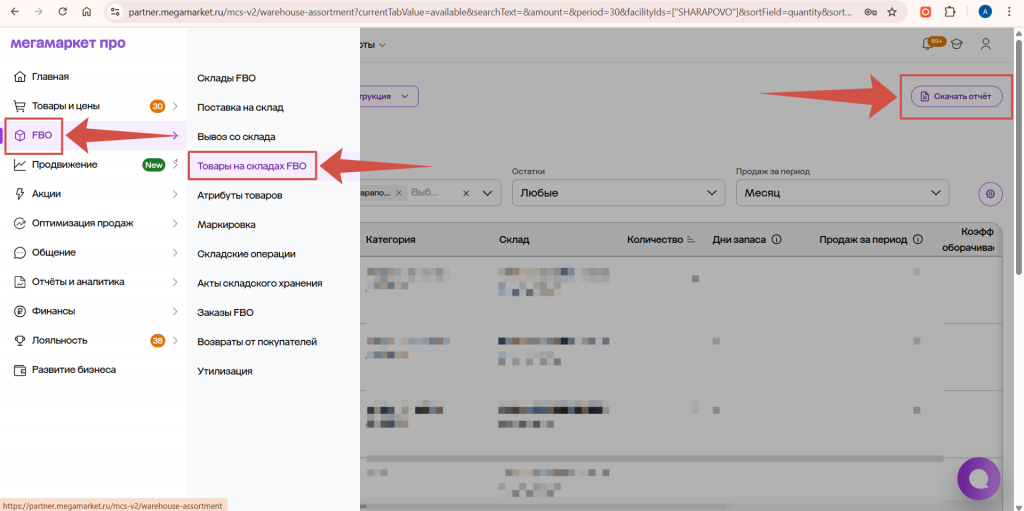
Task: Click the Количество sort icon
Action: click(691, 240)
